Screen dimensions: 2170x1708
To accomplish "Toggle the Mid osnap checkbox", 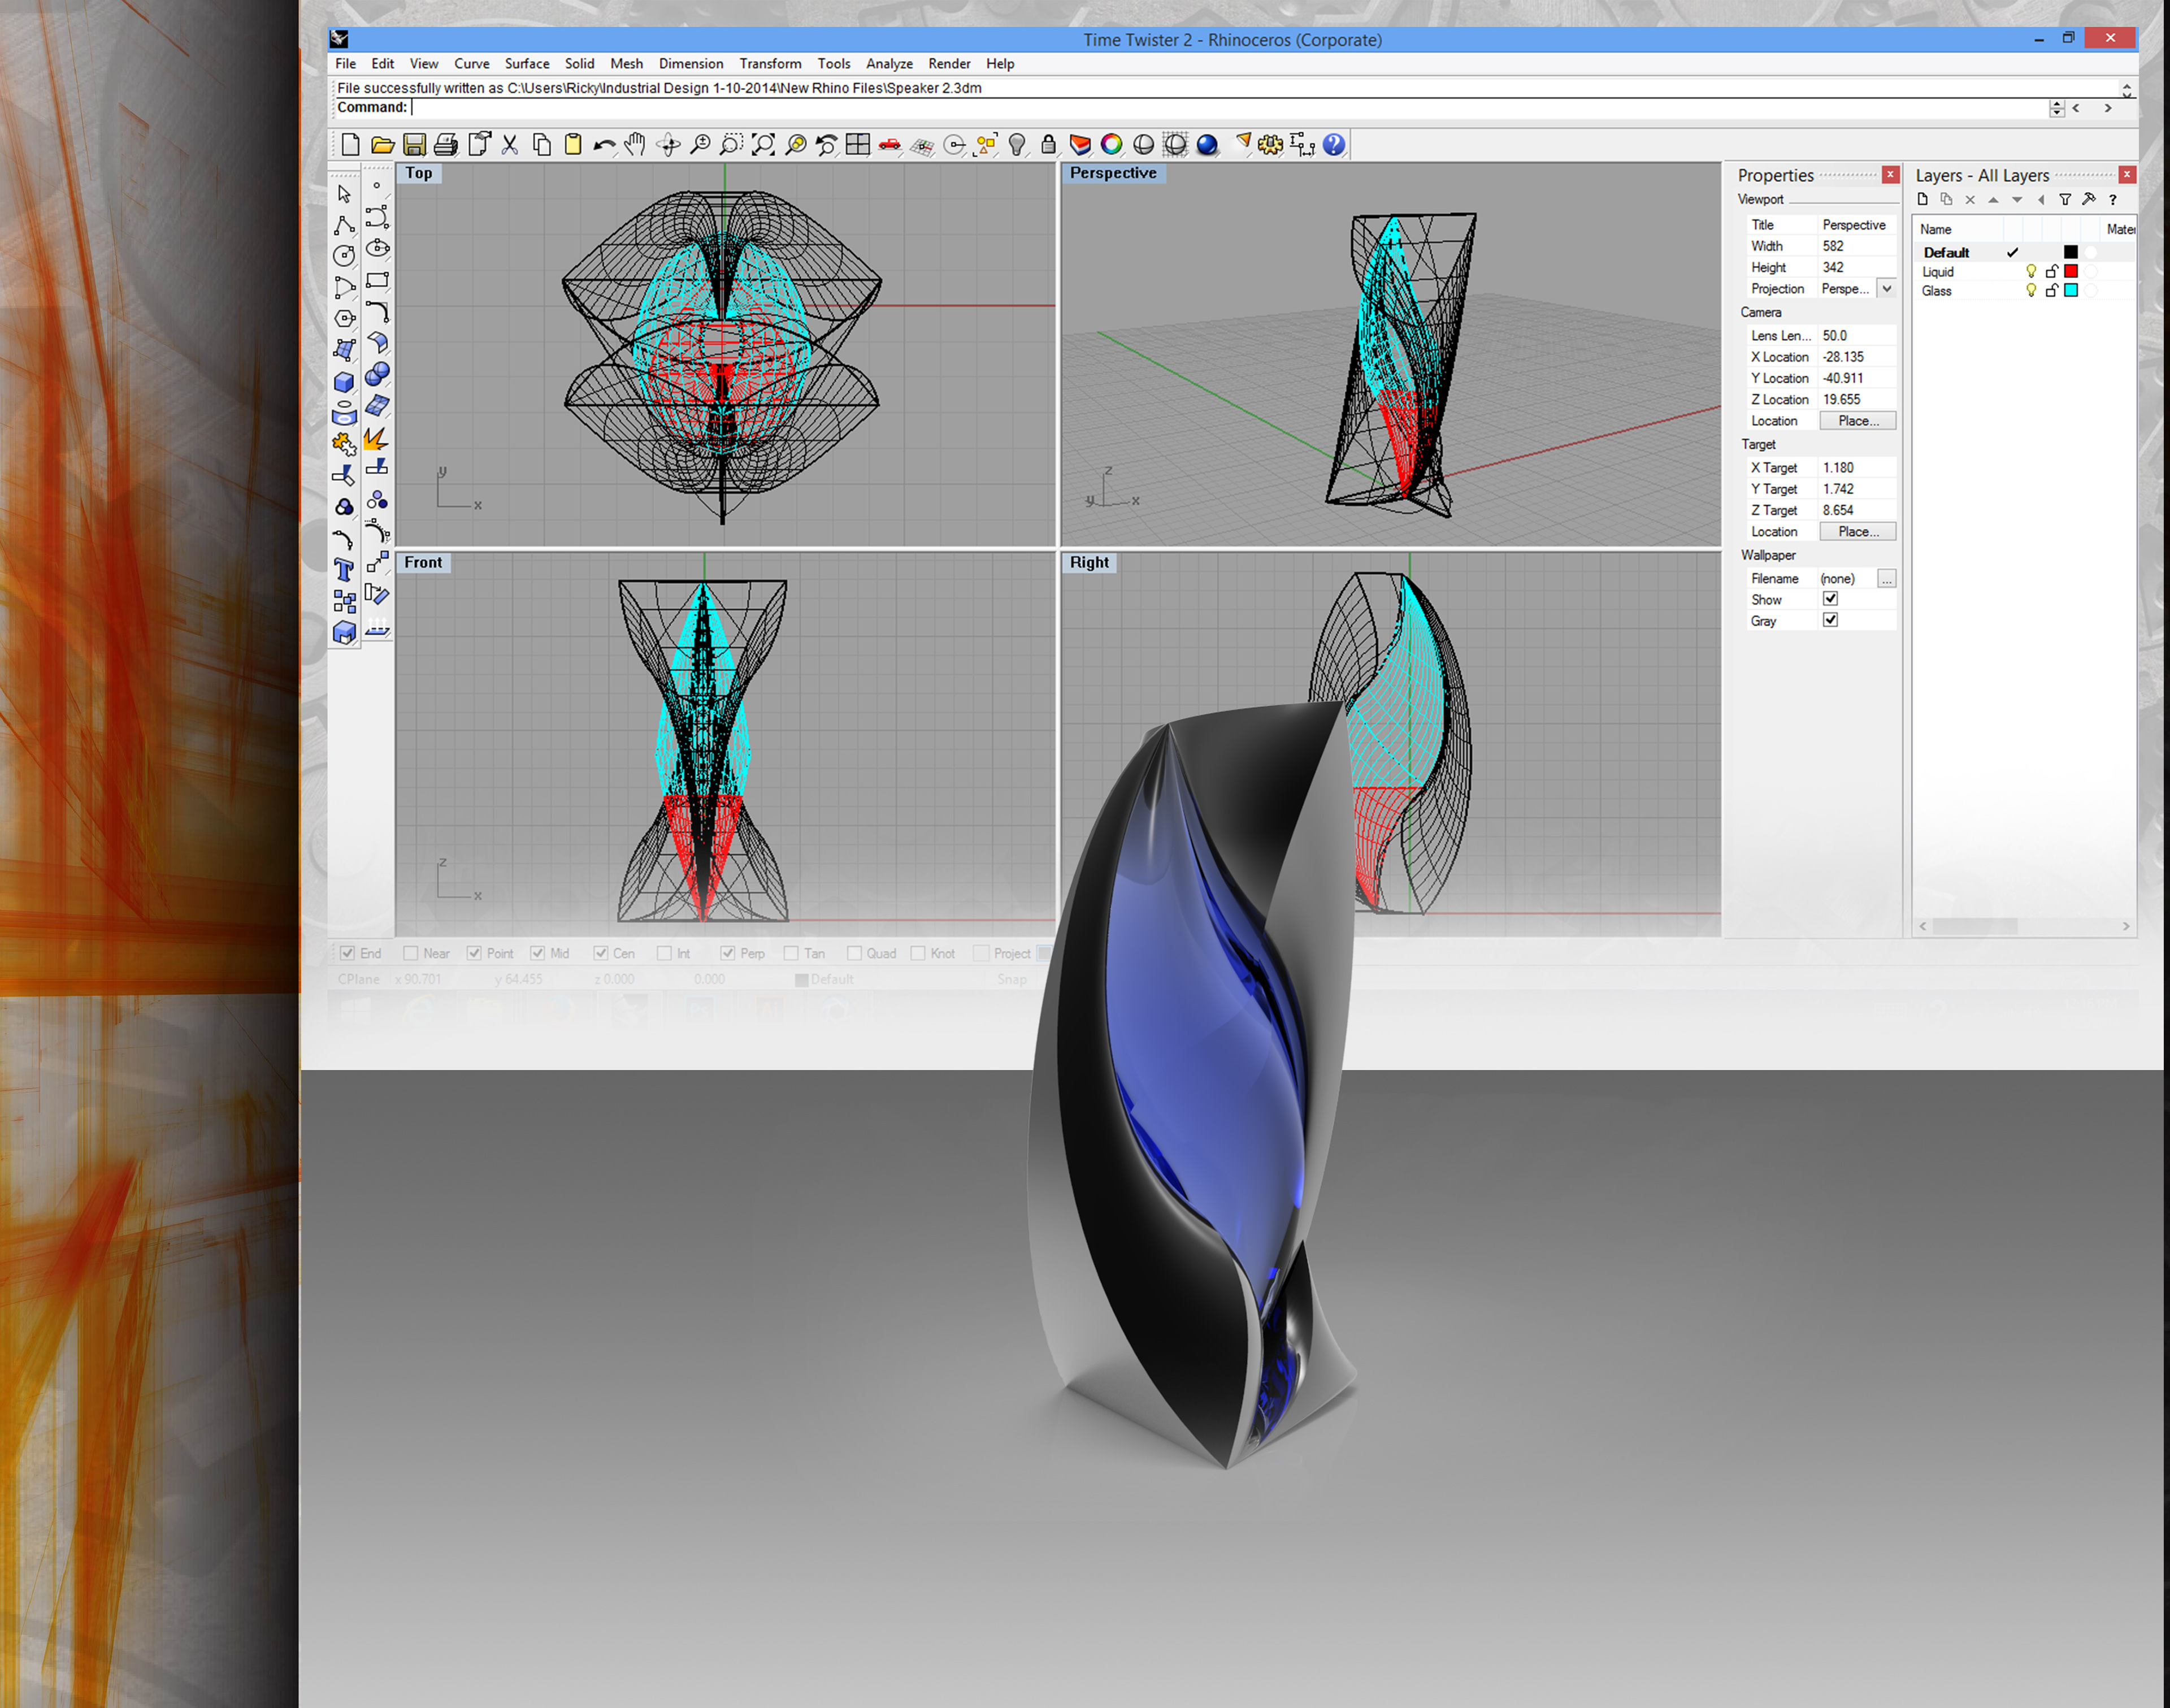I will 537,953.
